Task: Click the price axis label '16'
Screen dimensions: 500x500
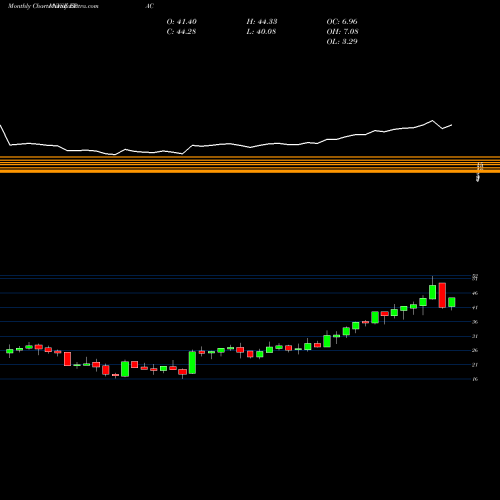Action: (475, 379)
